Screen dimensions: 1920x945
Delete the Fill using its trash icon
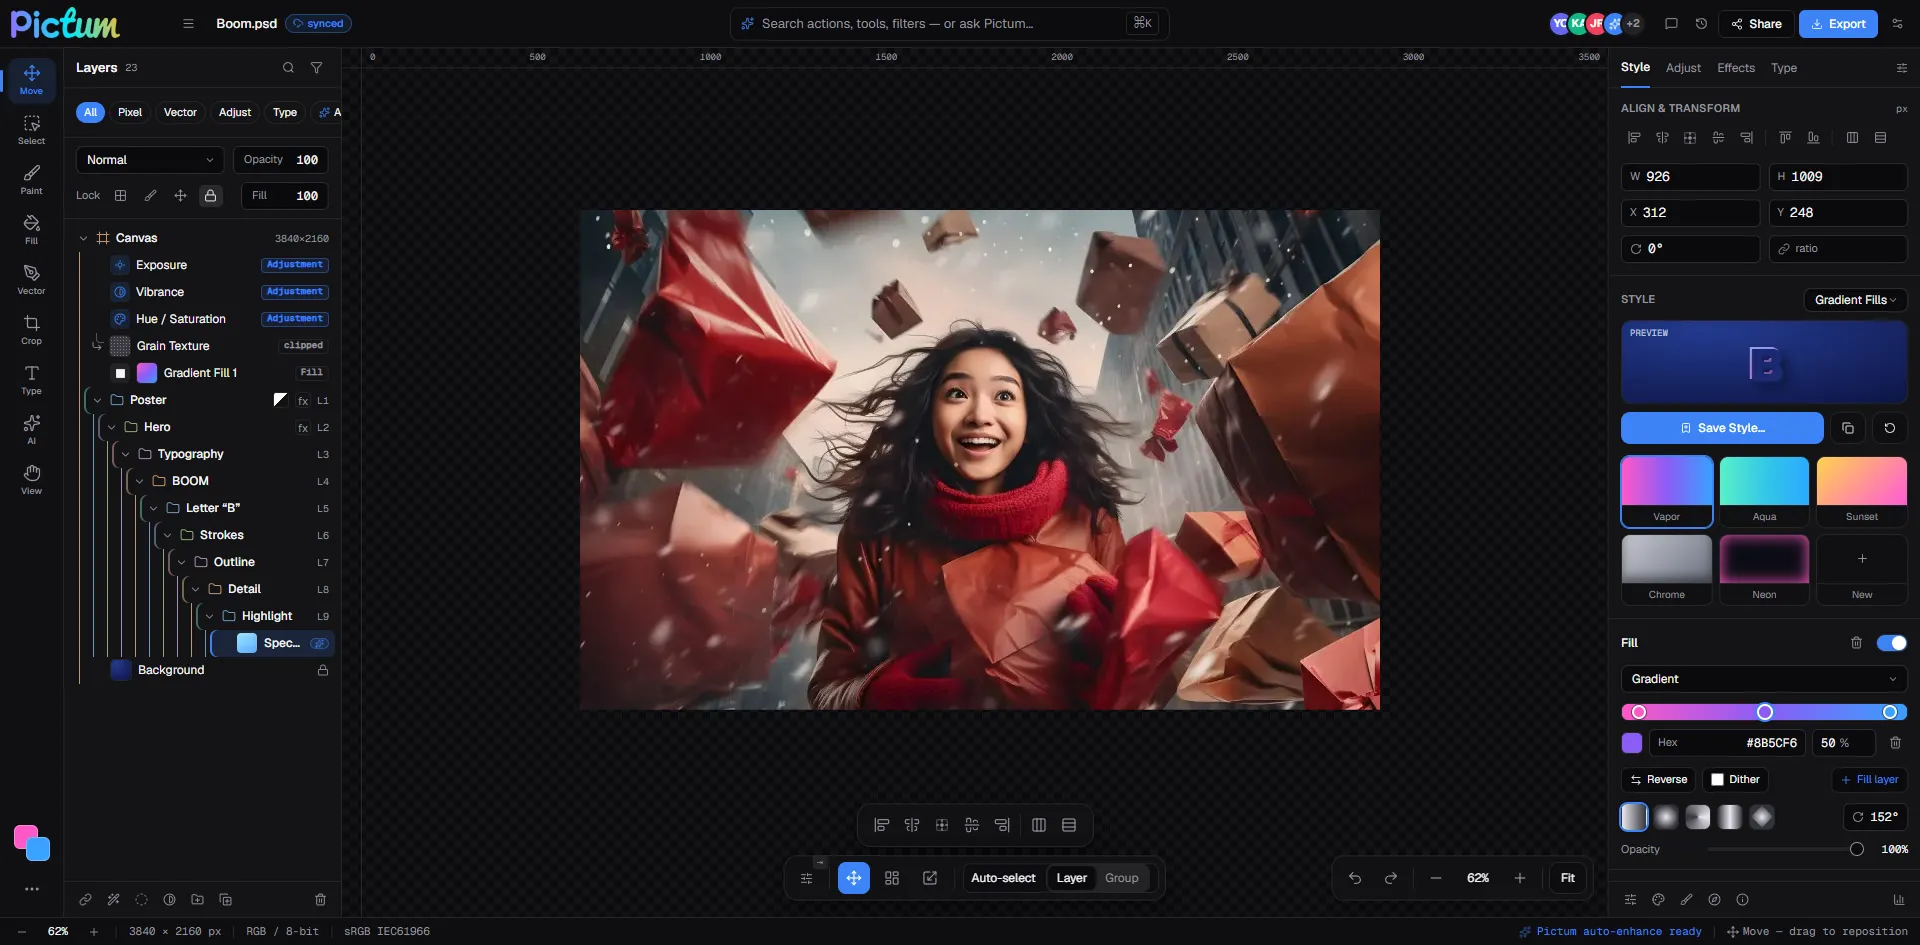click(x=1856, y=643)
